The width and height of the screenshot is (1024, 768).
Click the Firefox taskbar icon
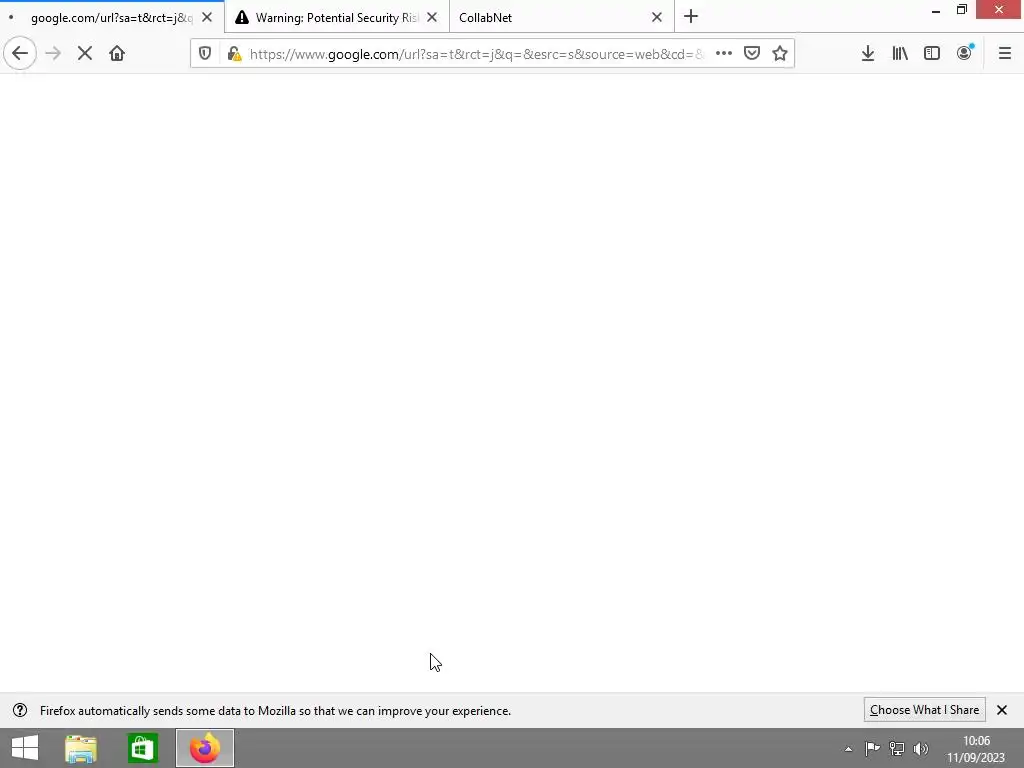[204, 748]
